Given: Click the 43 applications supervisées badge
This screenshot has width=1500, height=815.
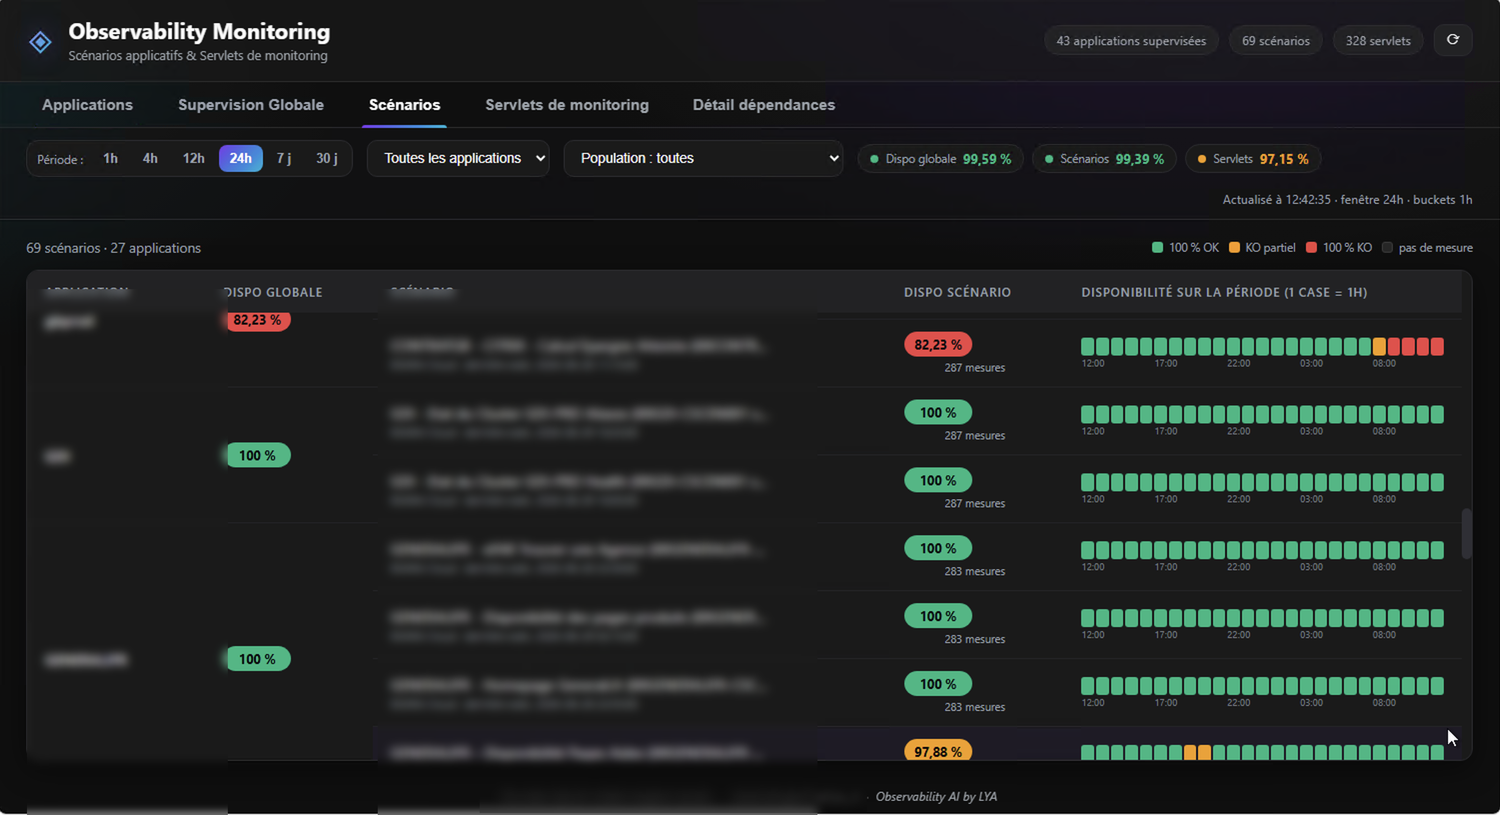Looking at the screenshot, I should (1131, 41).
